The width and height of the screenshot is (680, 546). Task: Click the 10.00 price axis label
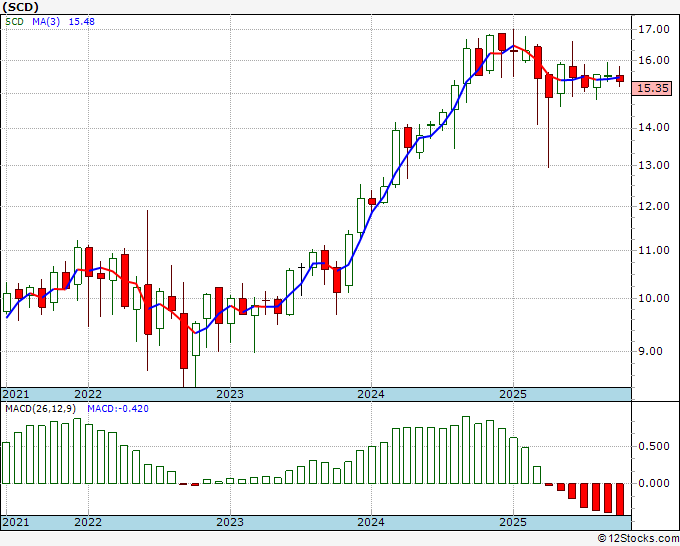(654, 298)
